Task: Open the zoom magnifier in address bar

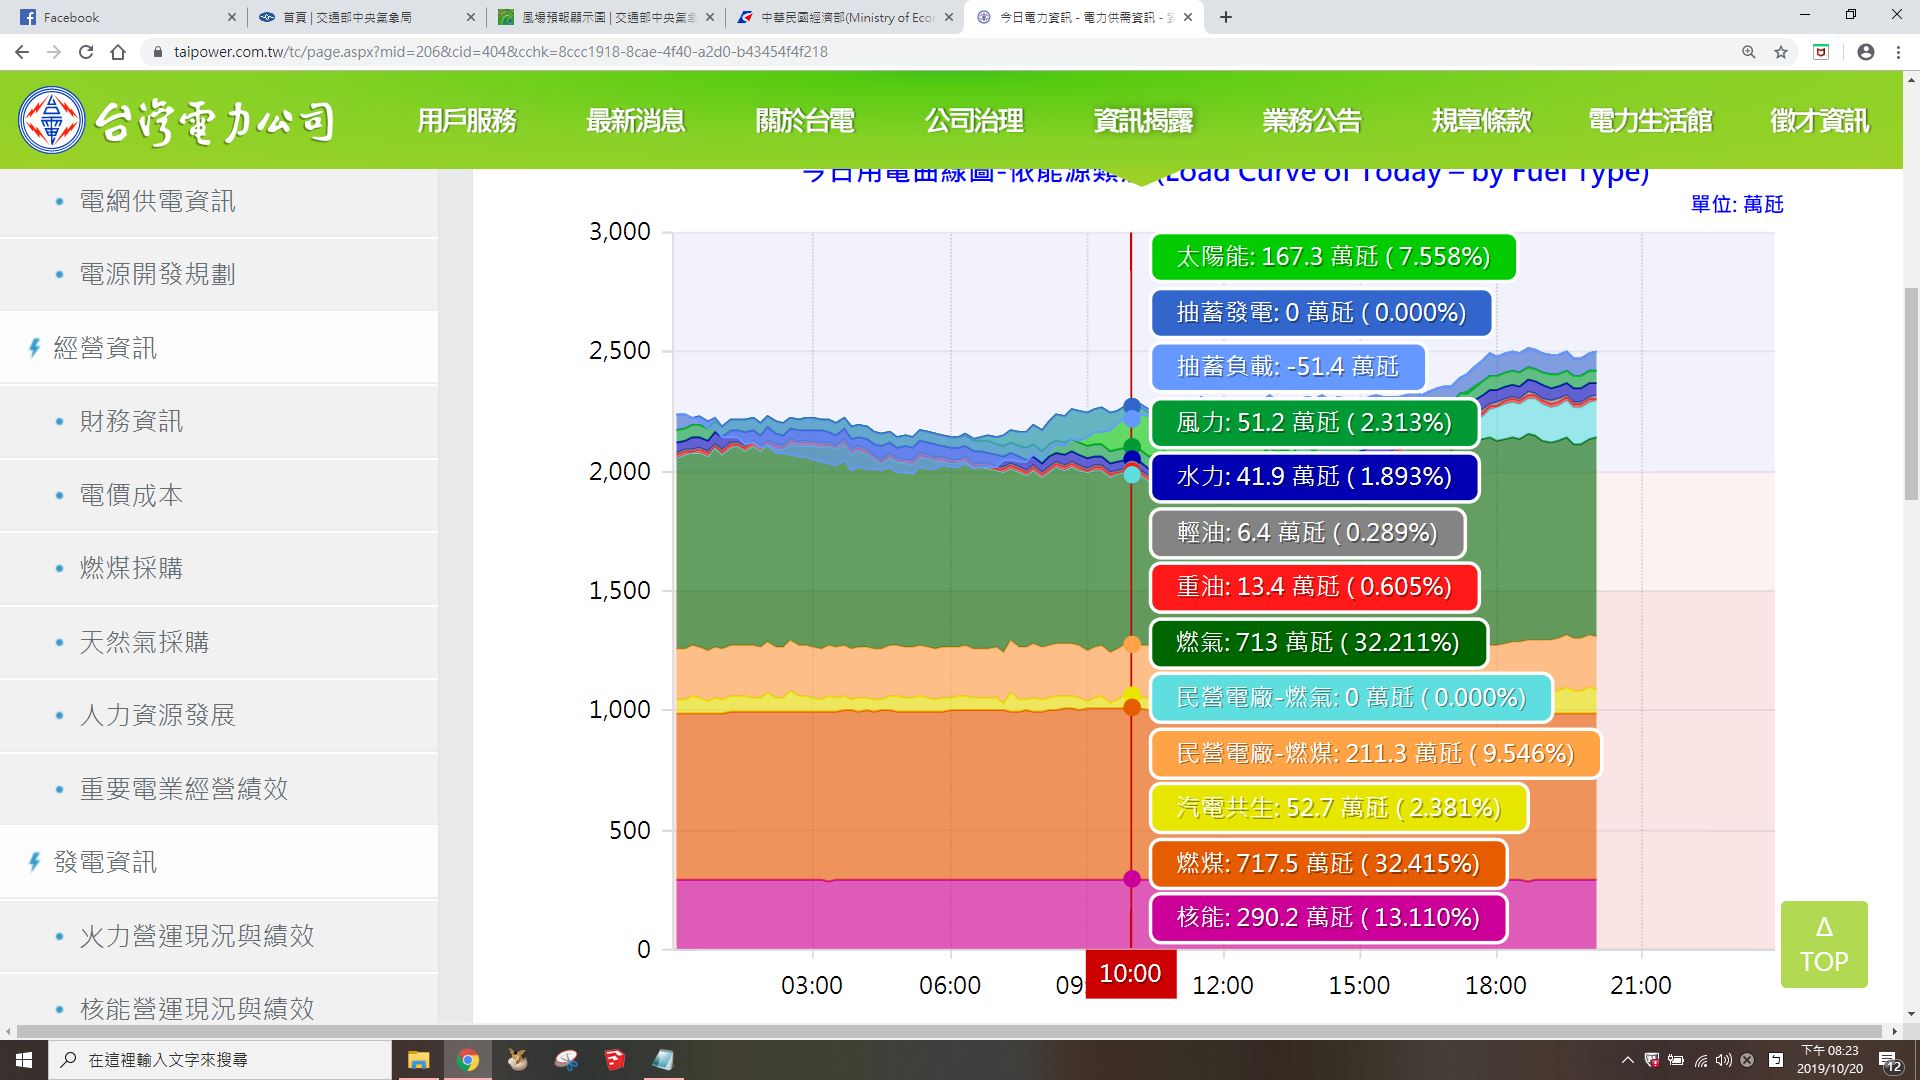Action: pyautogui.click(x=1749, y=52)
